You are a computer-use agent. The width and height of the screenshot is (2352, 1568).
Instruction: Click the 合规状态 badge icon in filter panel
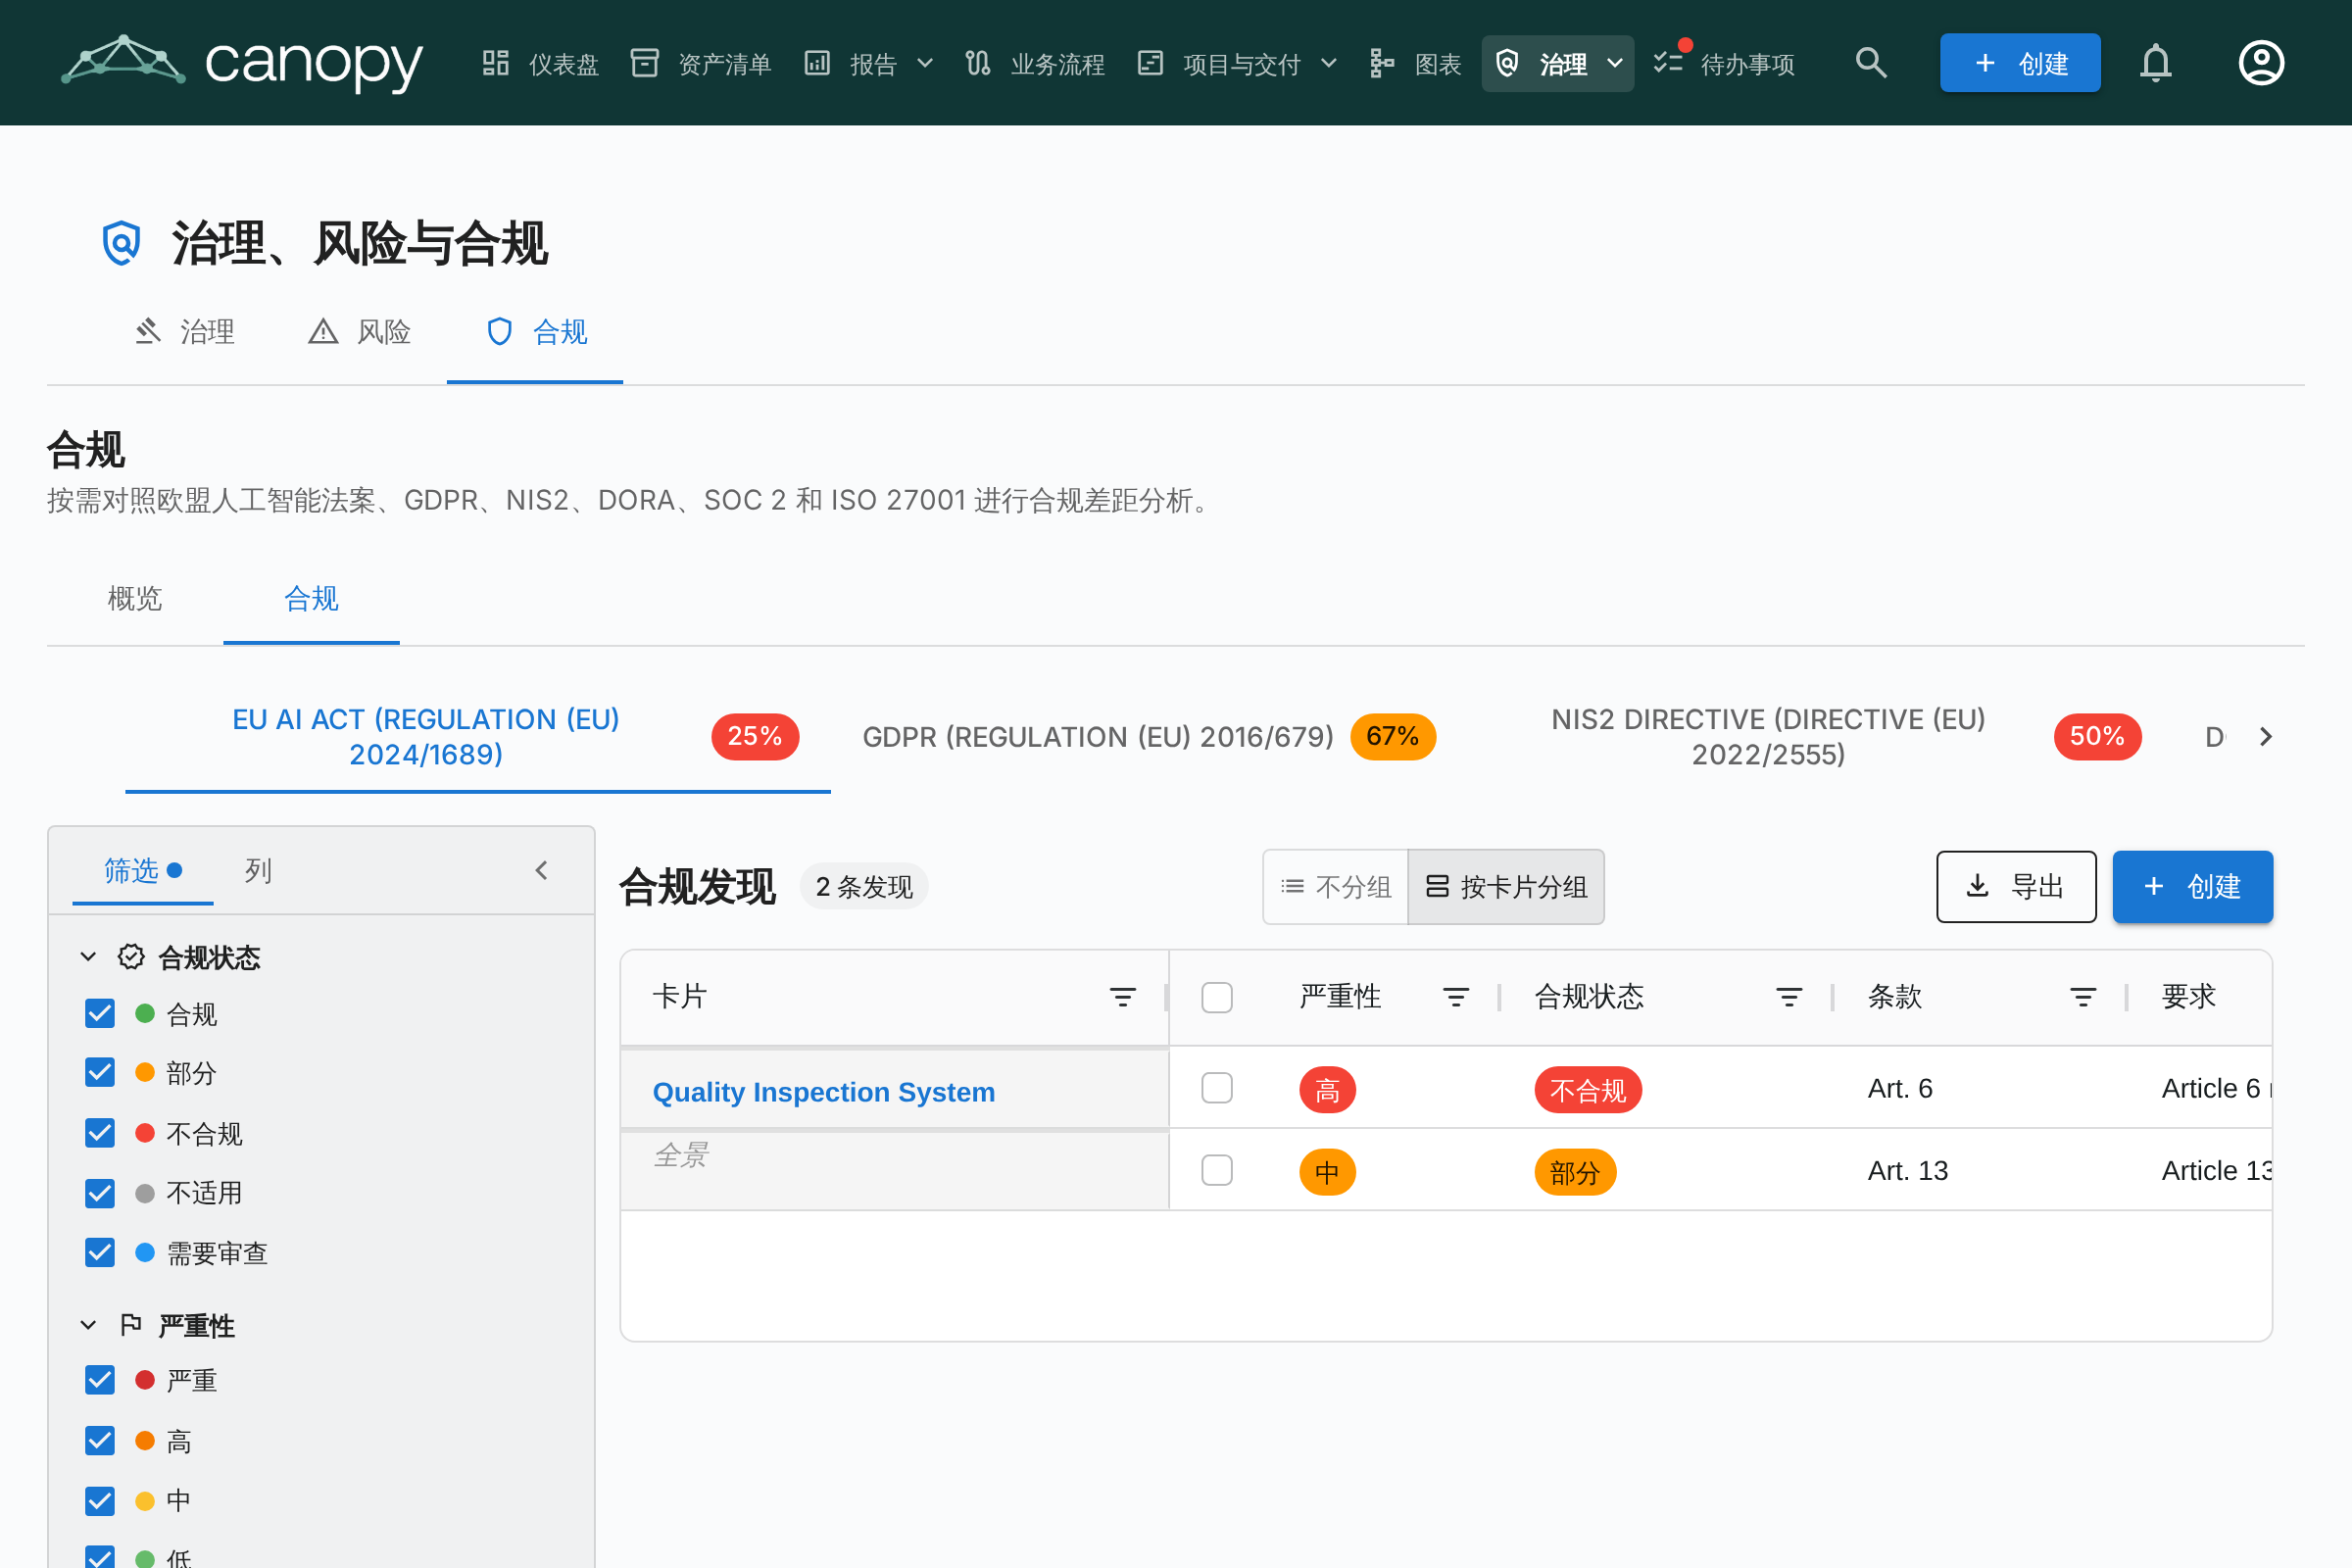pyautogui.click(x=131, y=957)
